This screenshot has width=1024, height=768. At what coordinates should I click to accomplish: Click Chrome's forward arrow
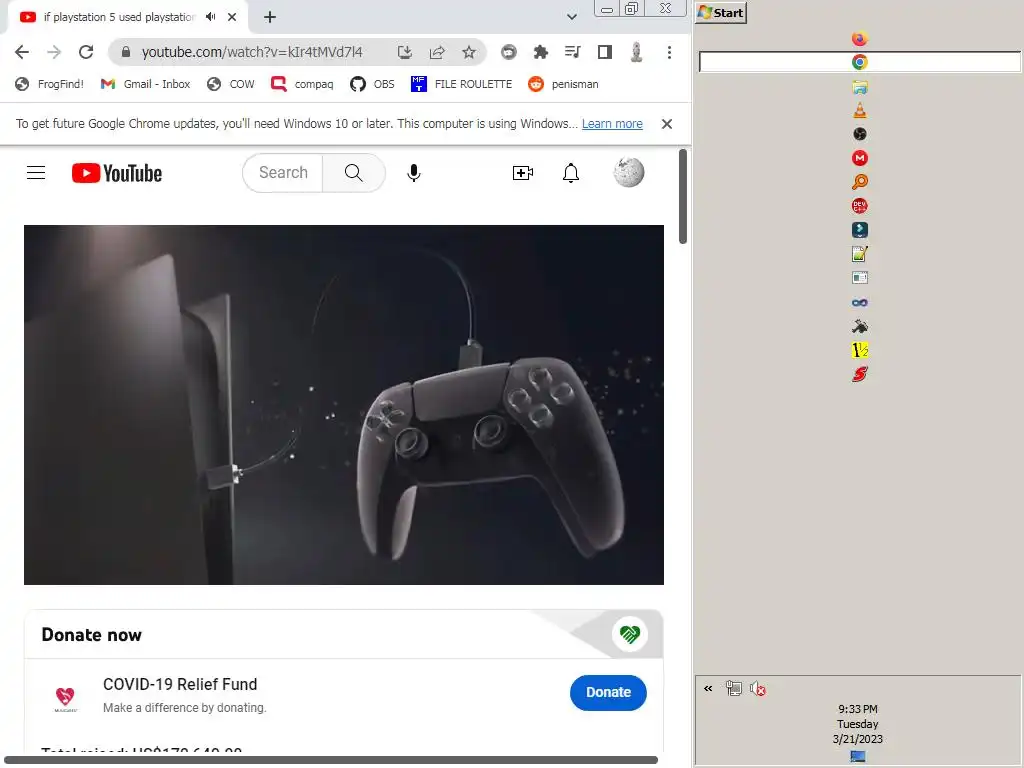[x=54, y=52]
